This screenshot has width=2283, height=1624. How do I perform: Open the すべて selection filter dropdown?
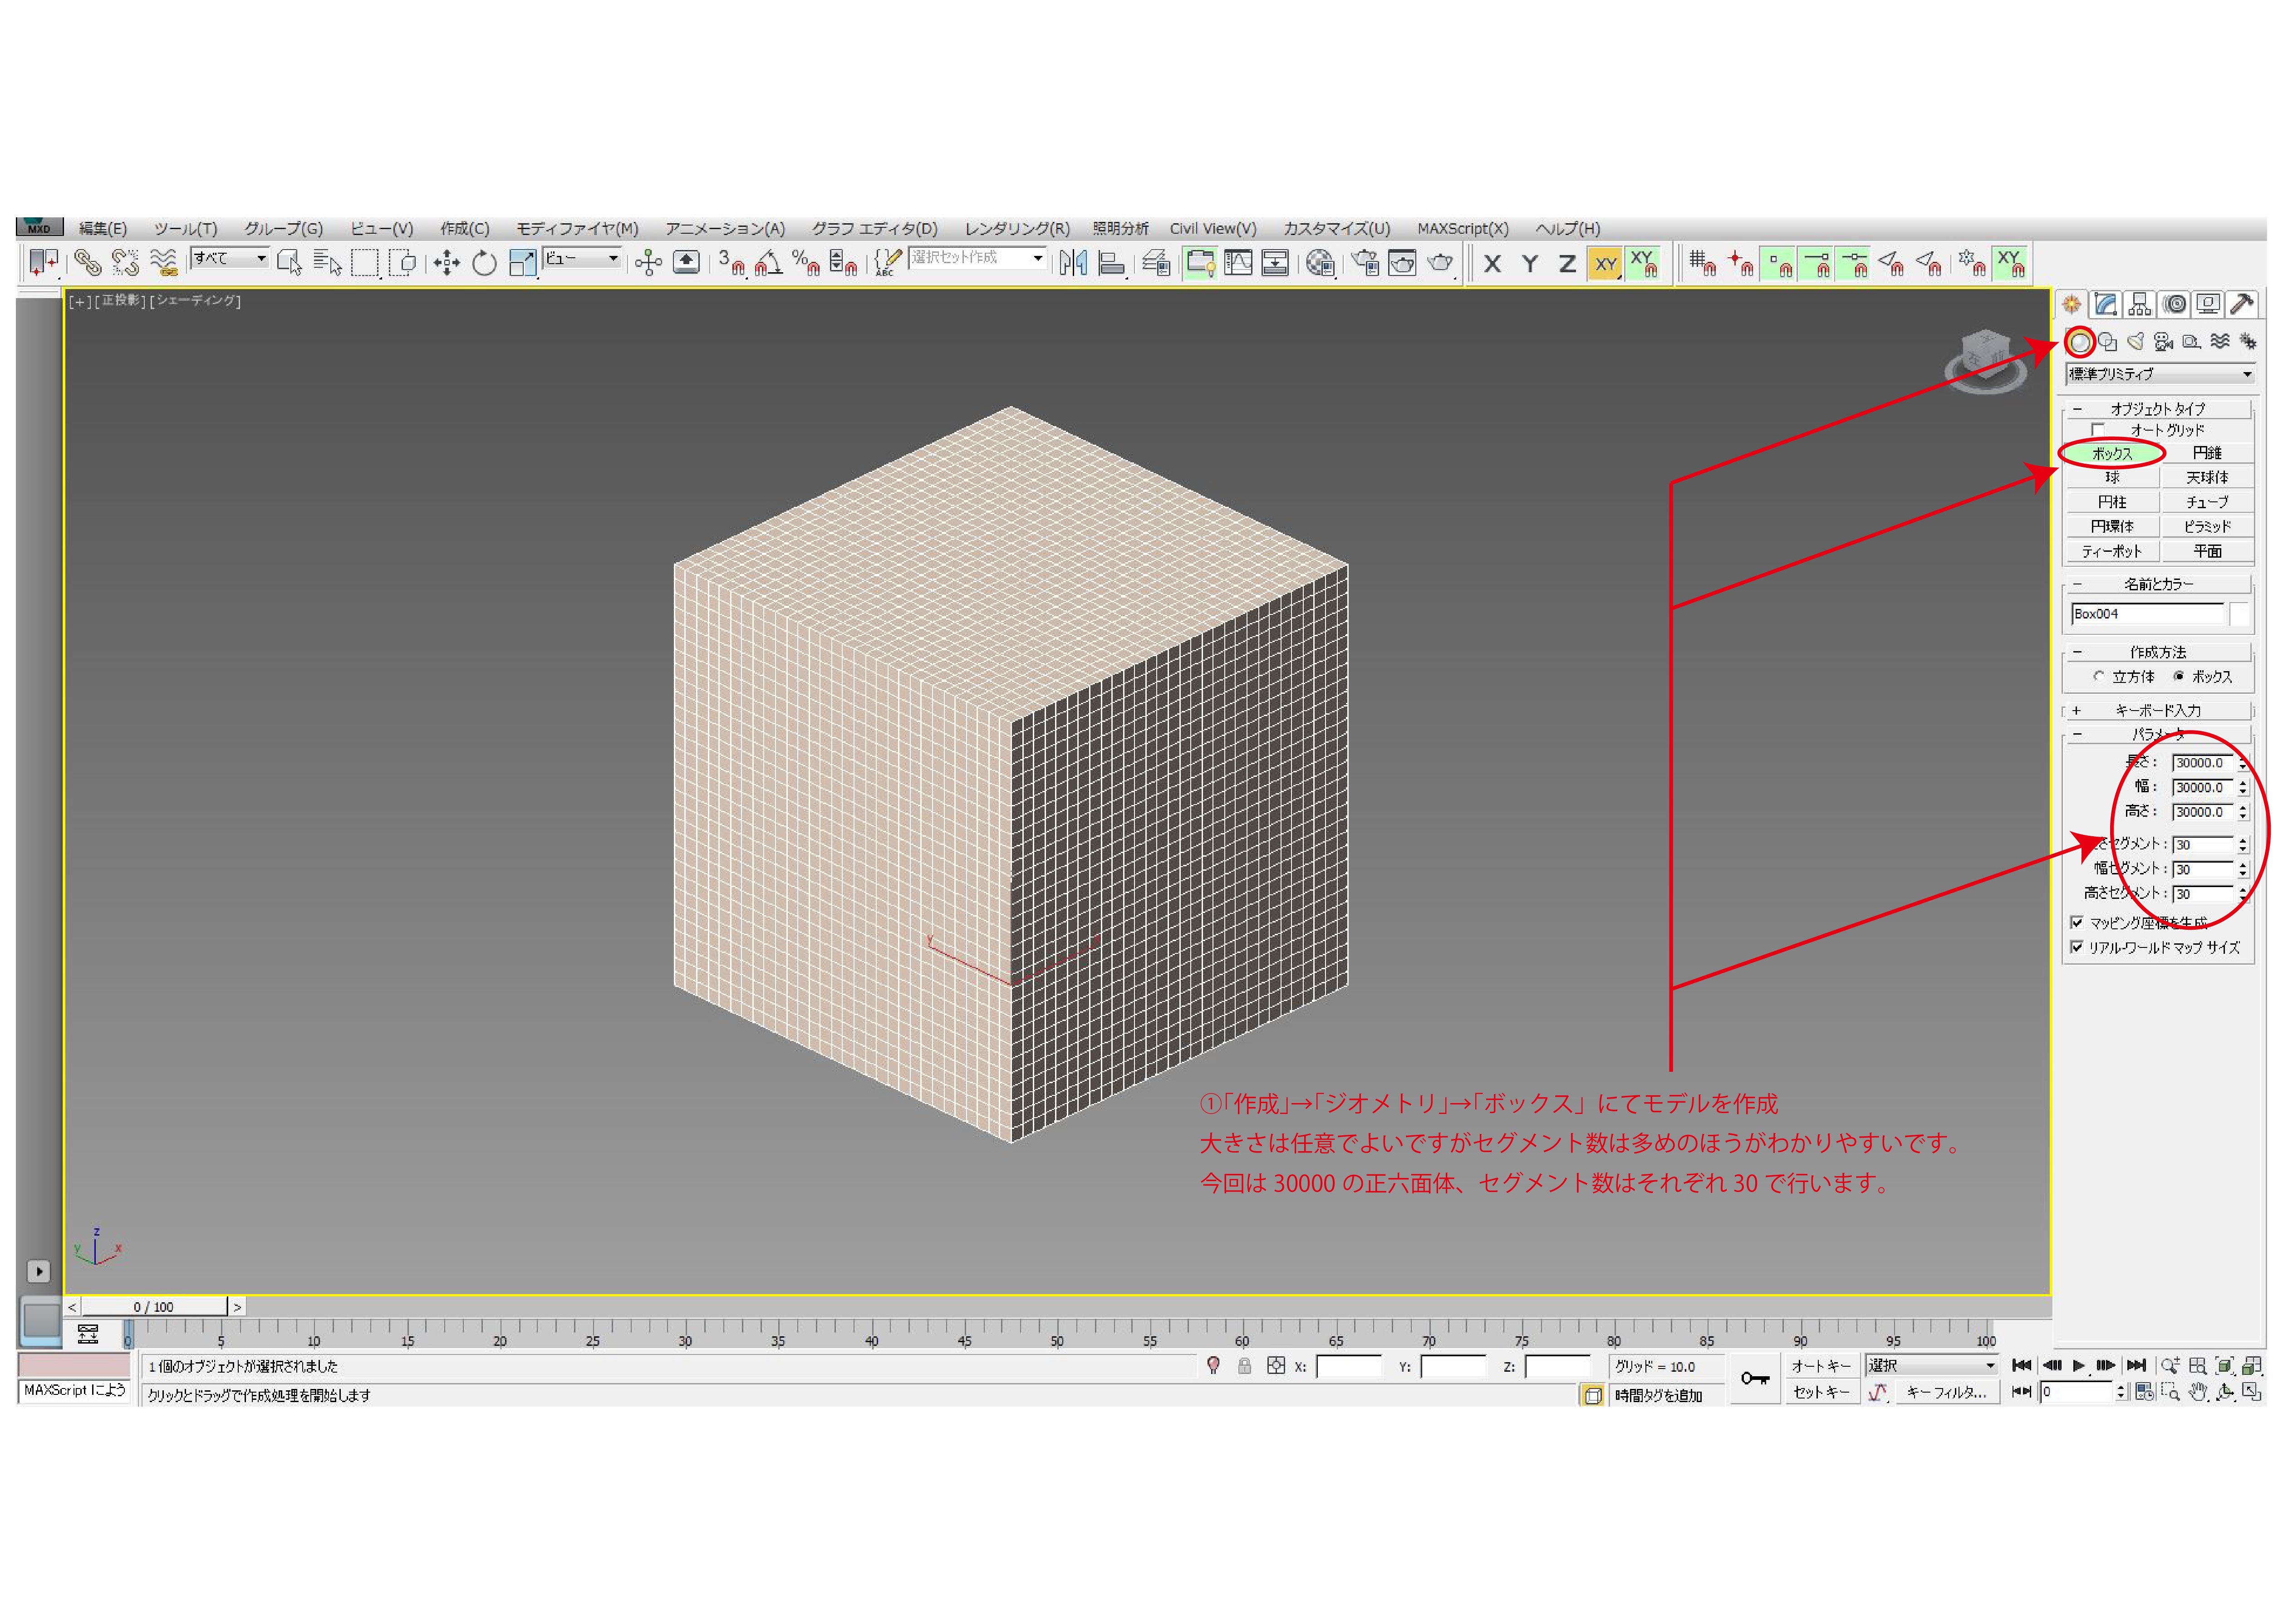230,259
